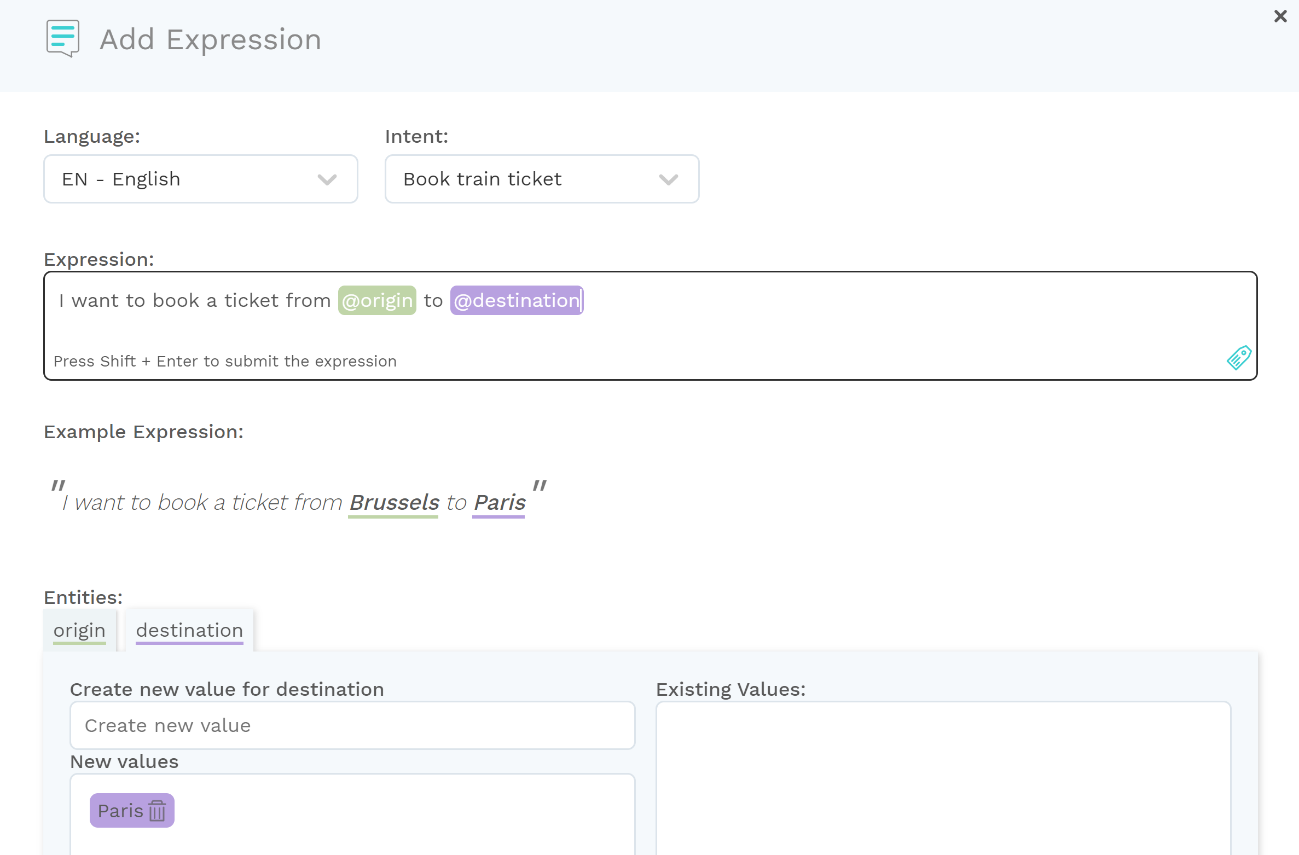This screenshot has height=855, width=1299.
Task: Click "Create new value for destination" label
Action: click(227, 689)
